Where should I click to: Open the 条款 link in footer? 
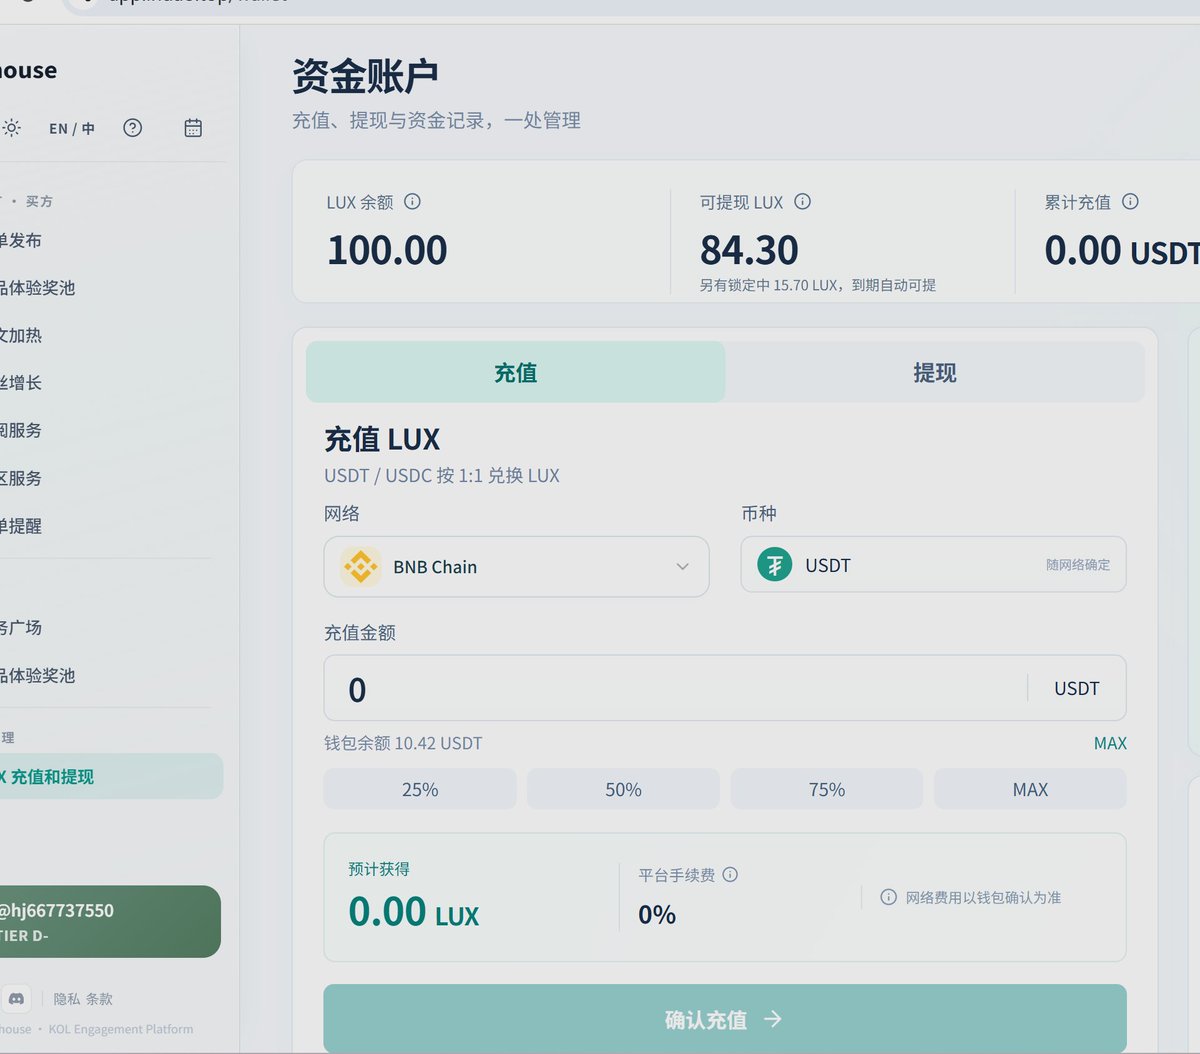99,999
